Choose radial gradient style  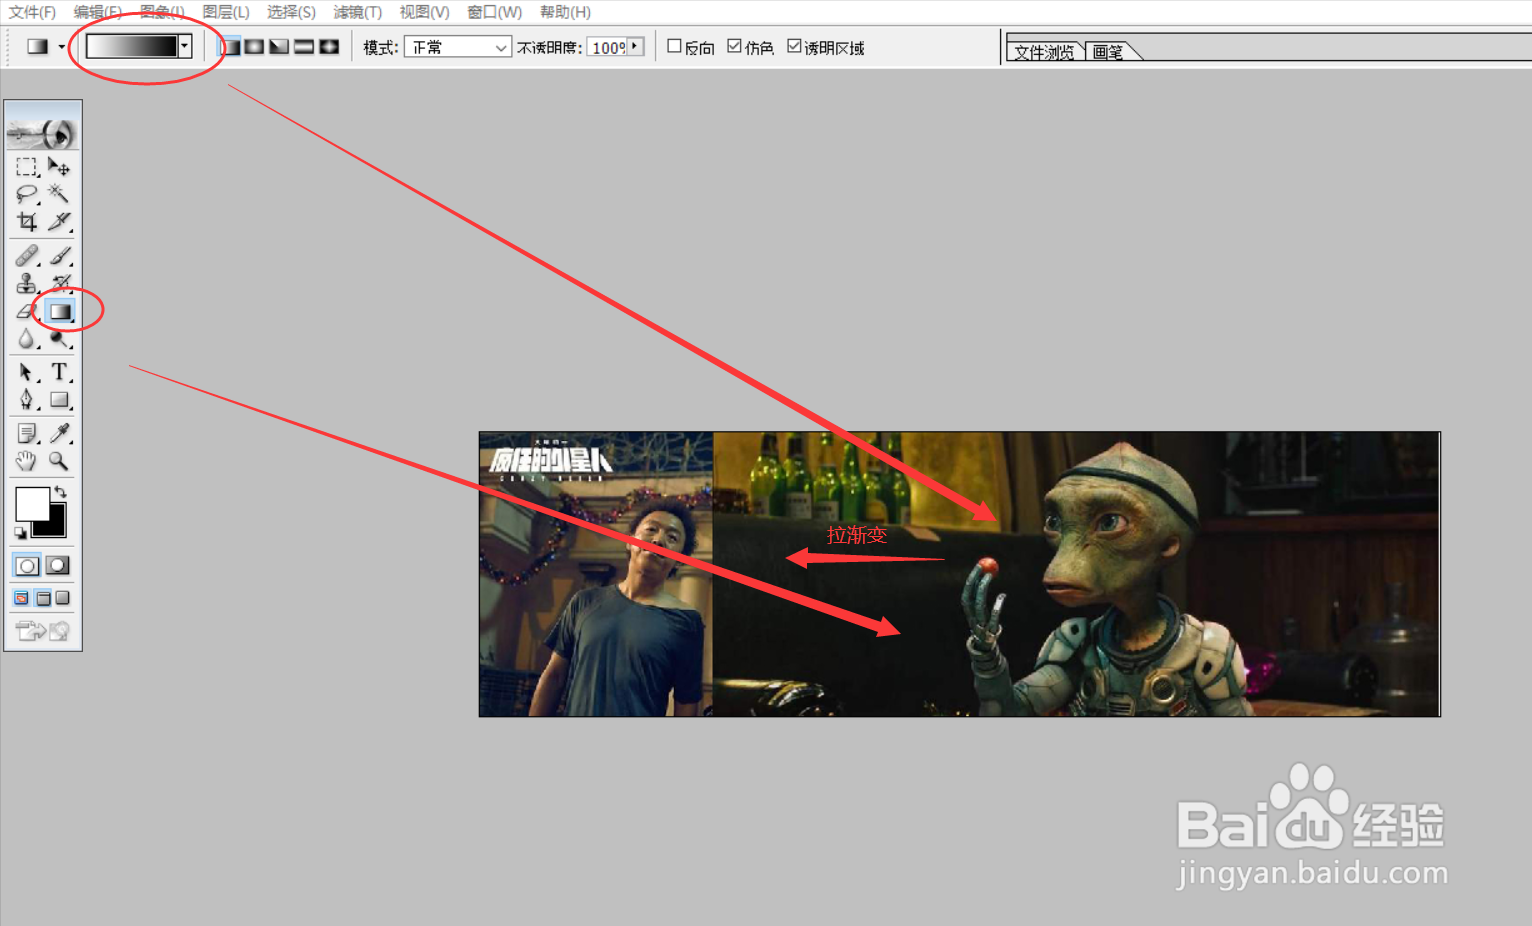pos(255,47)
